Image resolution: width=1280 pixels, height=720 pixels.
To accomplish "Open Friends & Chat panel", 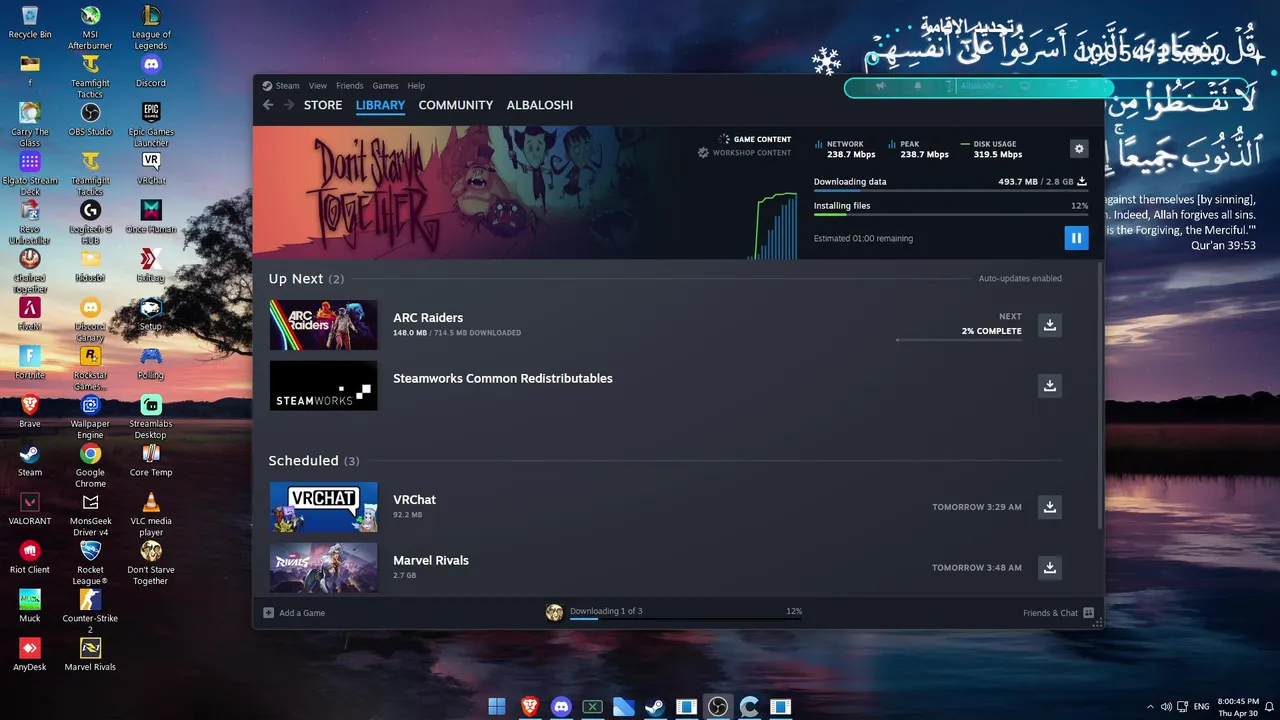I will (1058, 613).
